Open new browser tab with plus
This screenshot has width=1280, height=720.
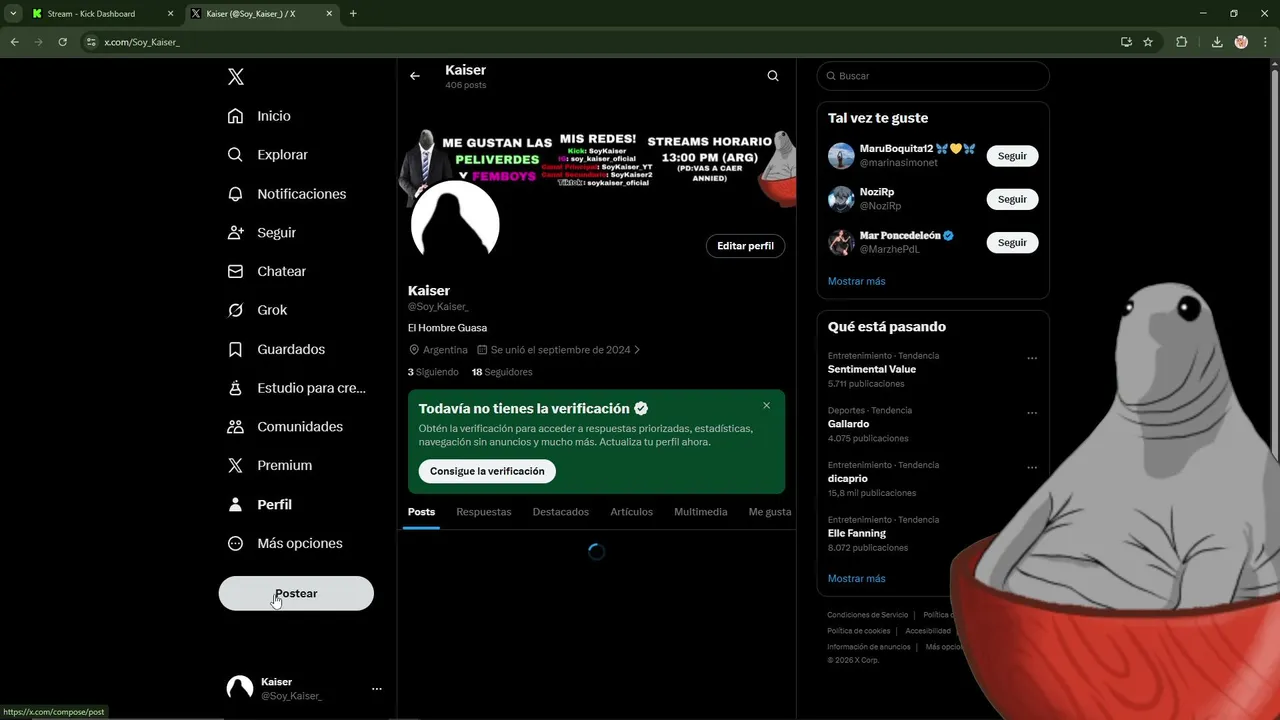353,14
